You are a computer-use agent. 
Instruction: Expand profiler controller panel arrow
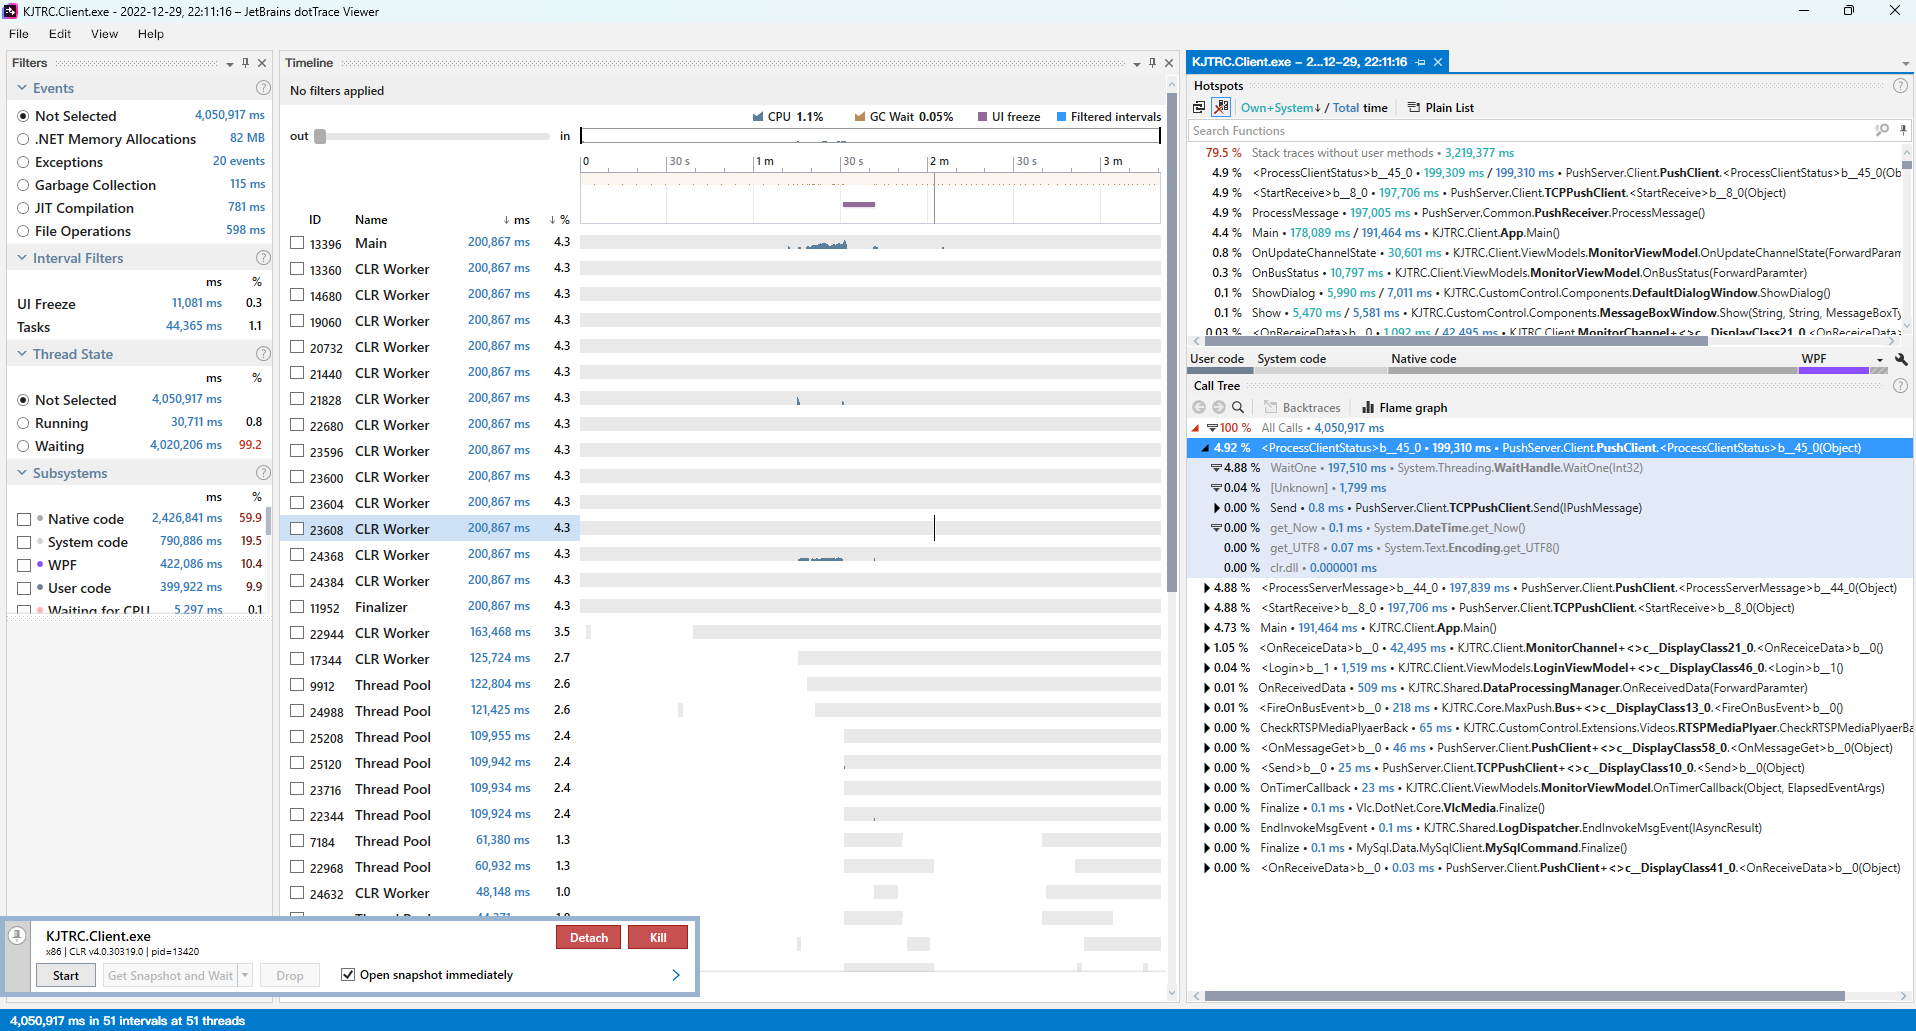click(676, 975)
